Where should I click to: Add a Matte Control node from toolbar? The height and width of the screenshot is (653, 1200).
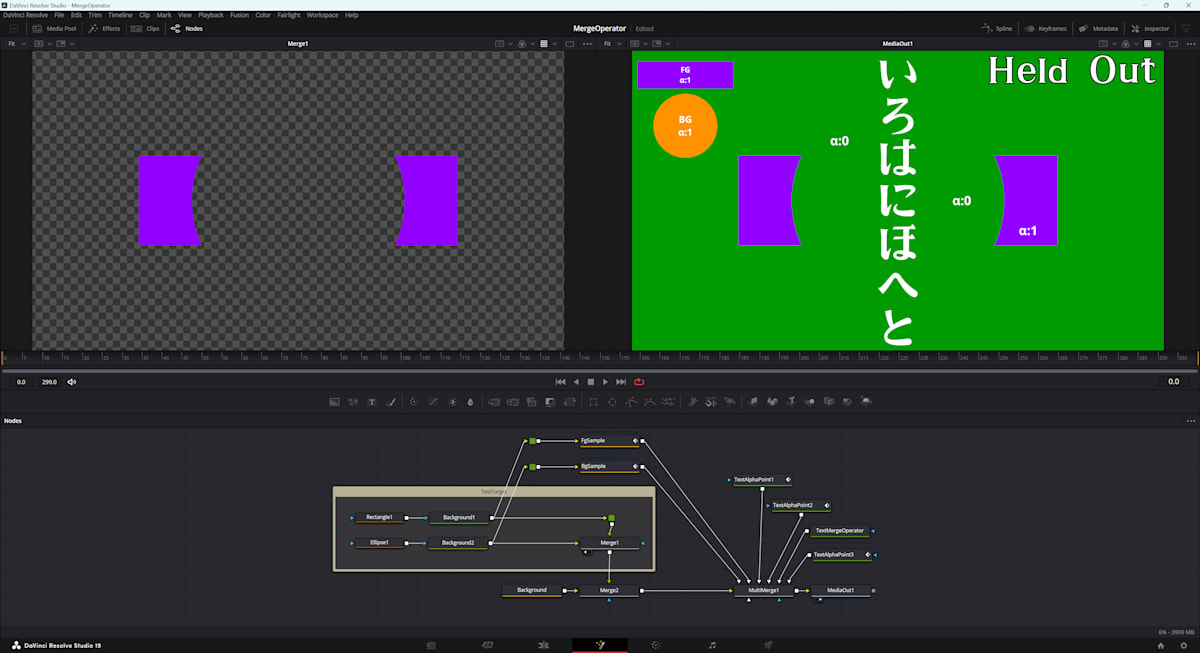[x=532, y=402]
